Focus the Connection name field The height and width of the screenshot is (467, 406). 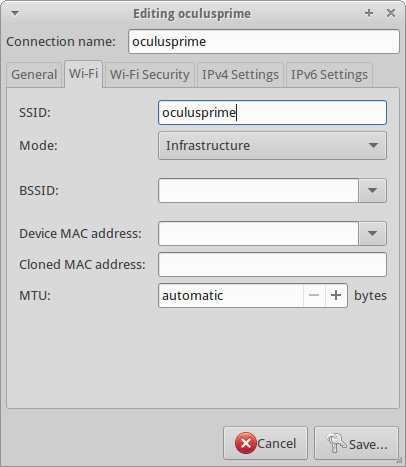[x=264, y=42]
